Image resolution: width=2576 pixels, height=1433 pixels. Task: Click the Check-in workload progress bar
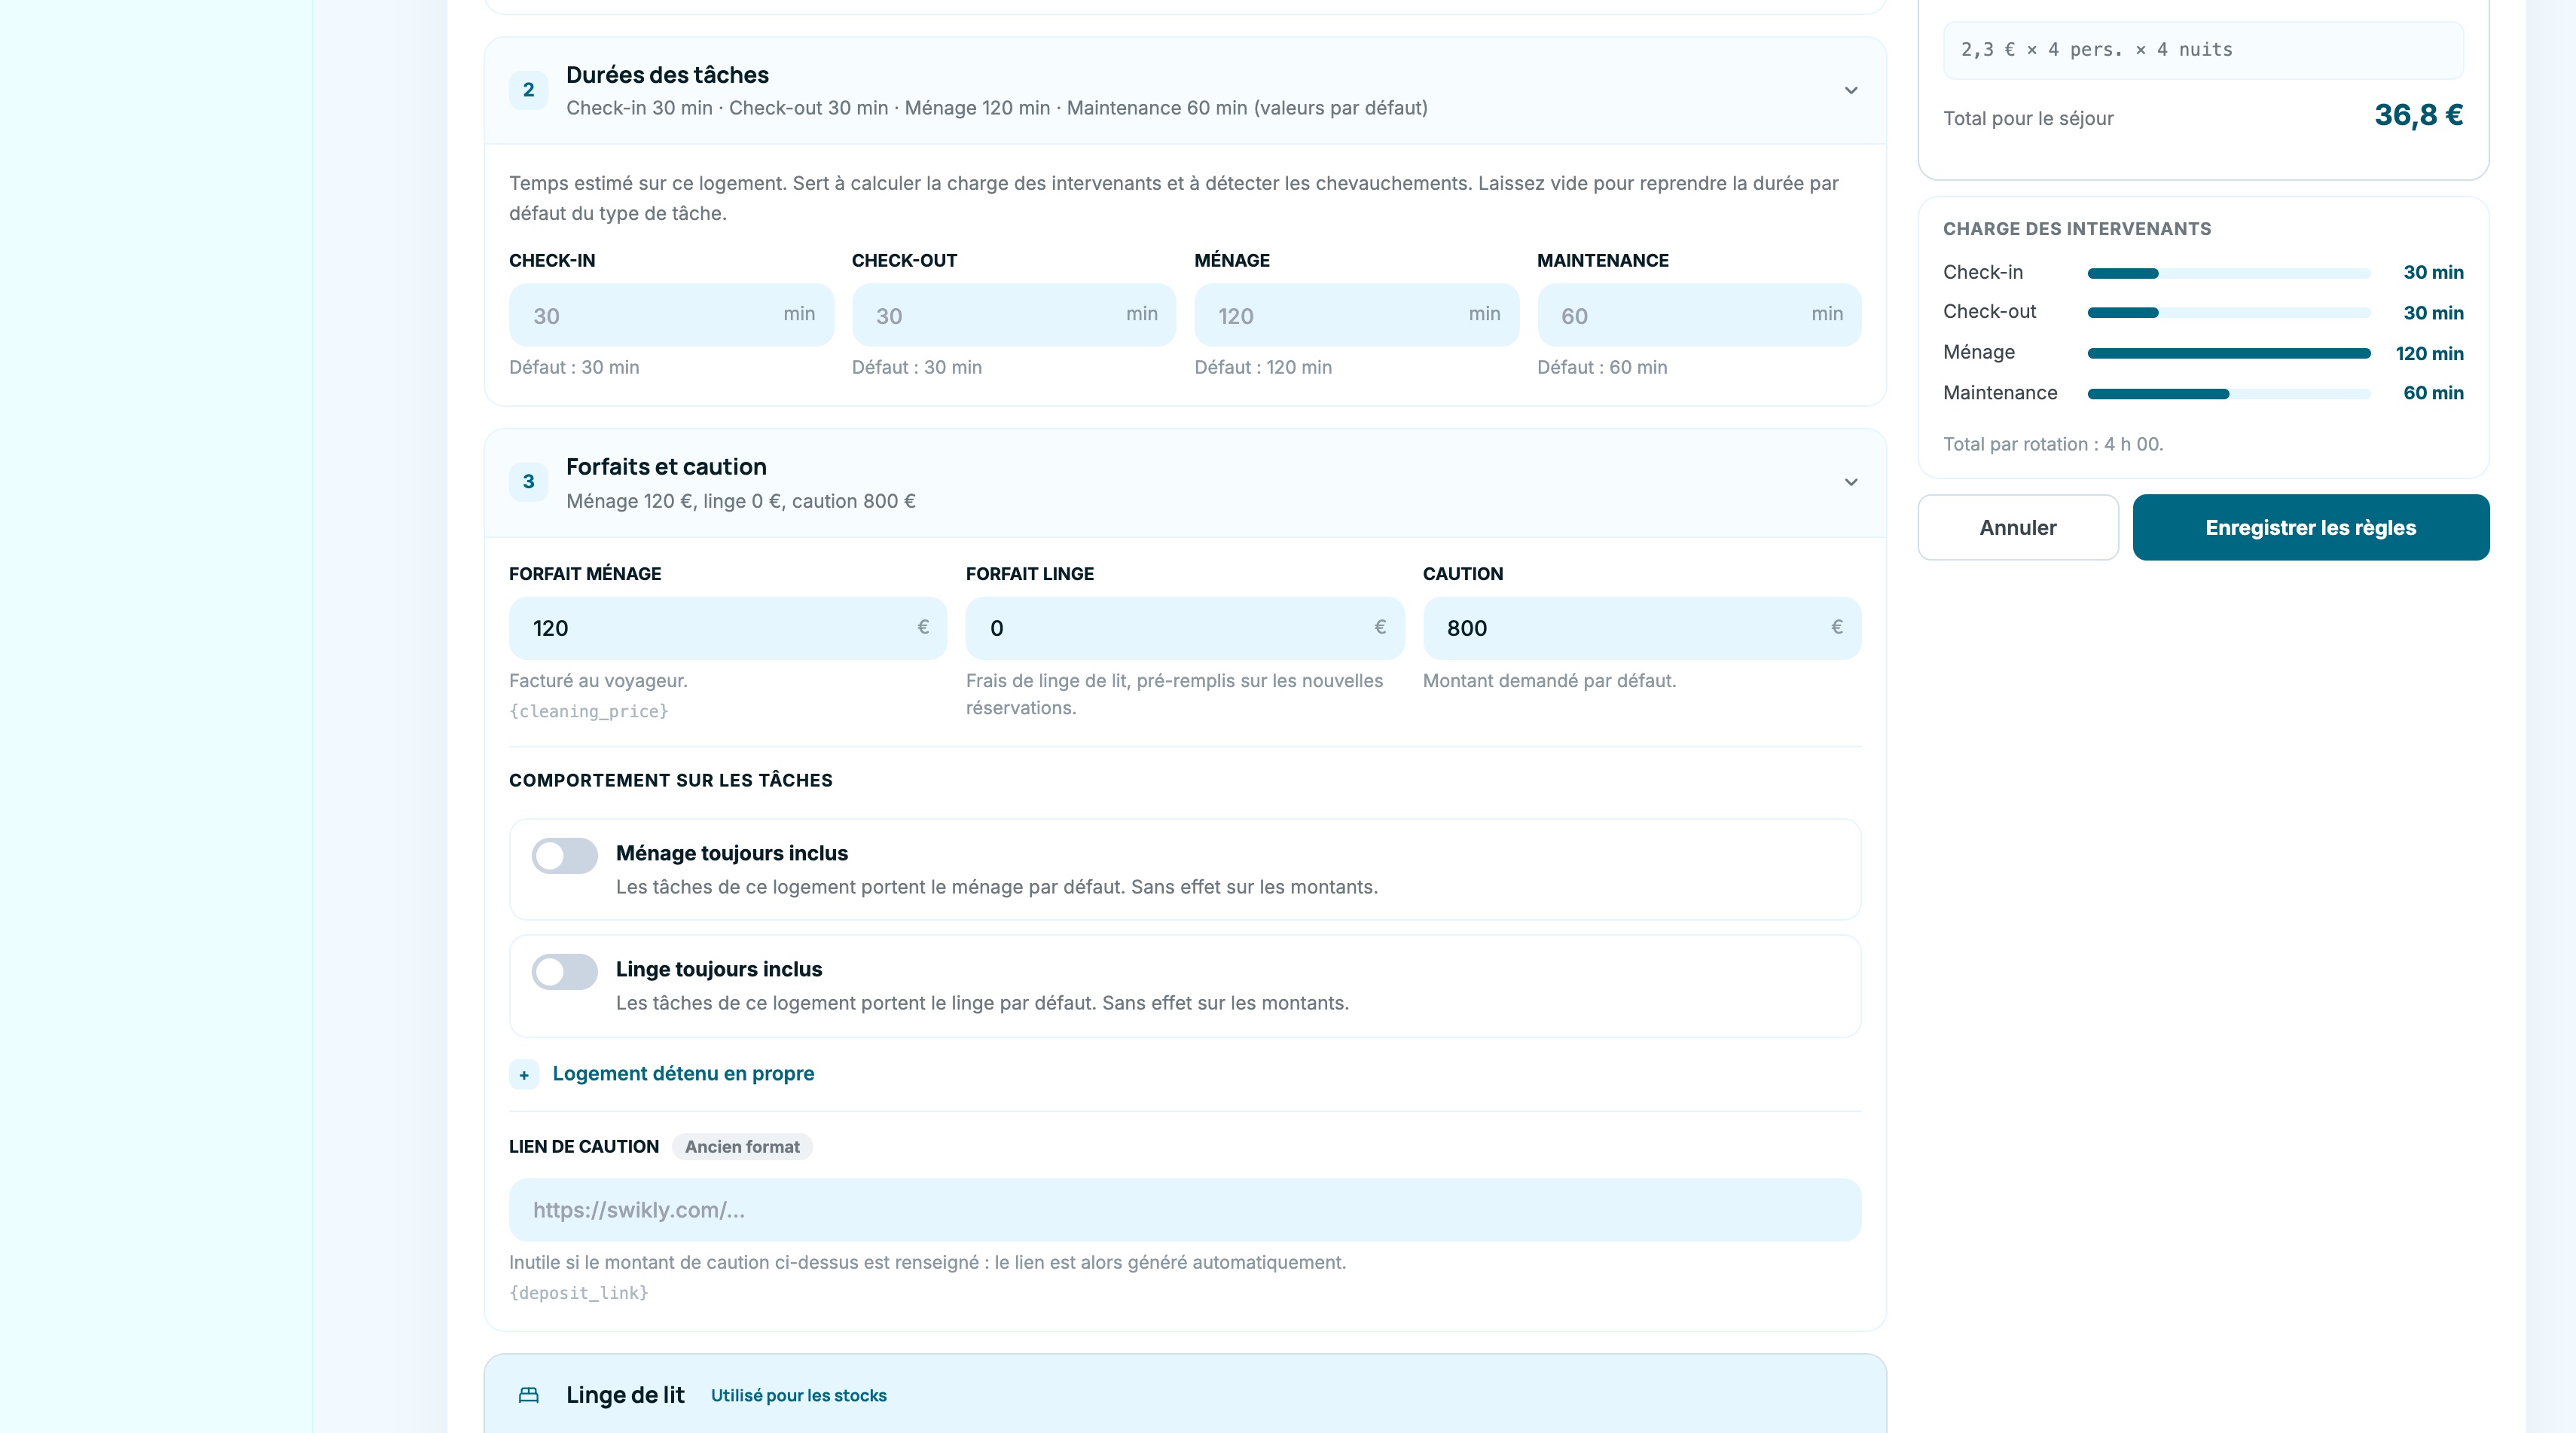[x=2229, y=273]
